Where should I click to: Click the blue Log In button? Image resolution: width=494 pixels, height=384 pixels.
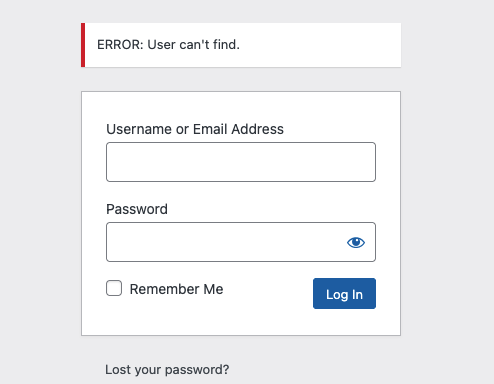pyautogui.click(x=344, y=294)
